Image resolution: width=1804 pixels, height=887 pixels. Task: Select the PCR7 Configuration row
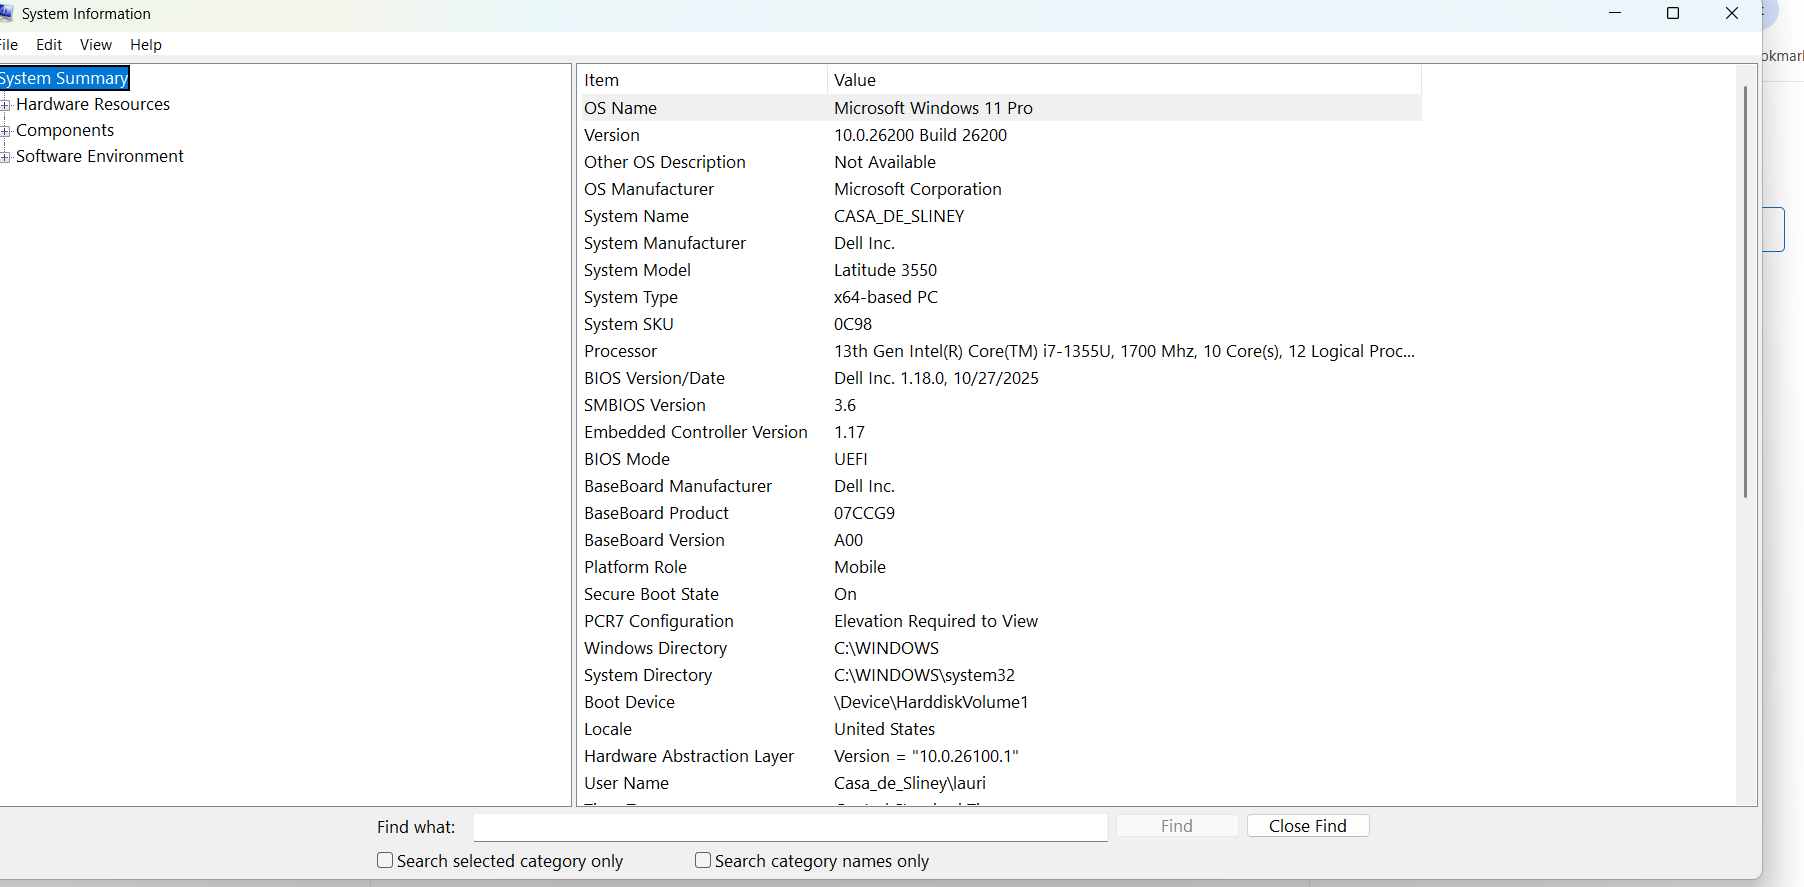click(x=1000, y=621)
